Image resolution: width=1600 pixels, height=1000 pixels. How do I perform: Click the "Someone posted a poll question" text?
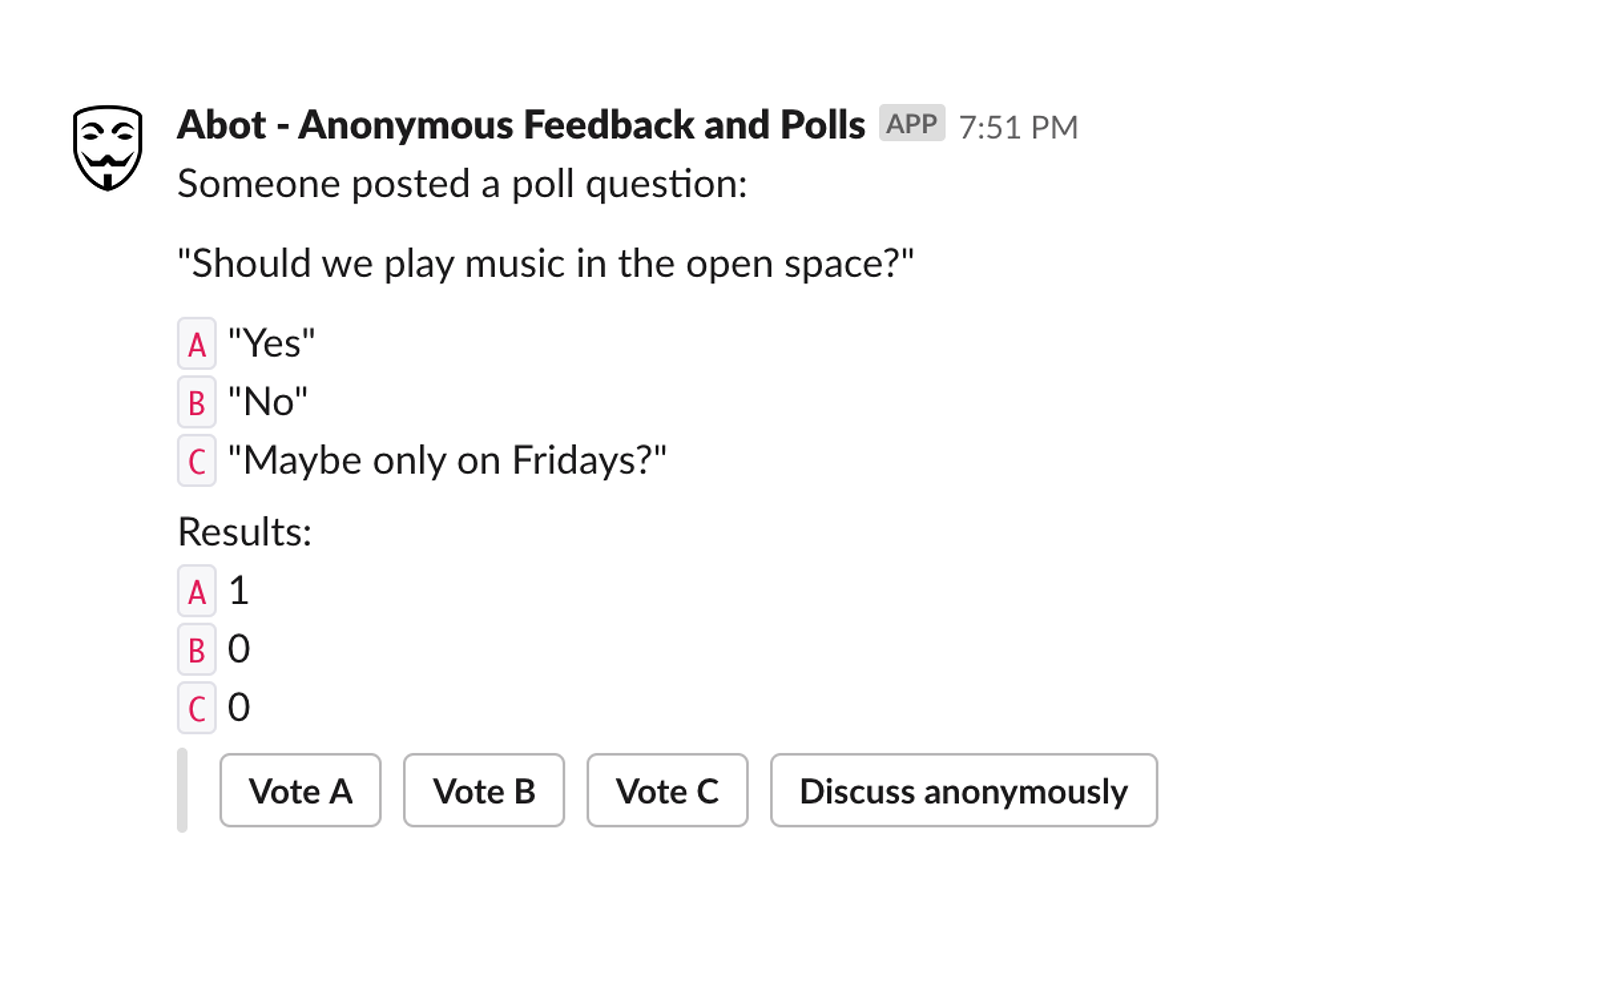click(x=462, y=184)
